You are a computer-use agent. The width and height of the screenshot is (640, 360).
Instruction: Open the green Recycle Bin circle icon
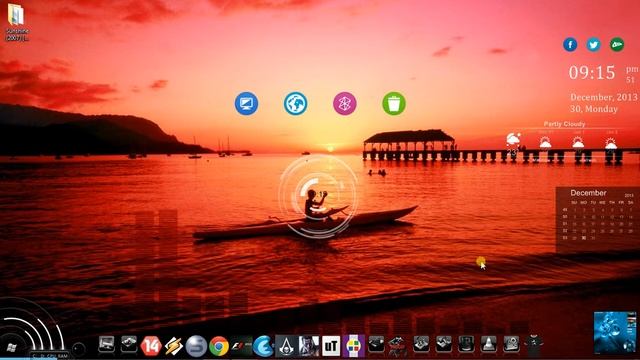pos(394,103)
